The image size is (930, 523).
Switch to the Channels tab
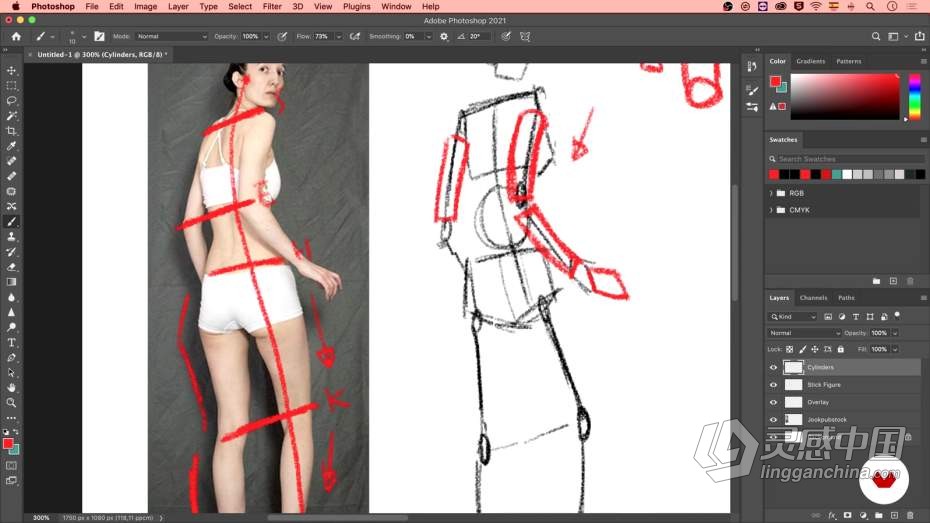[x=813, y=298]
